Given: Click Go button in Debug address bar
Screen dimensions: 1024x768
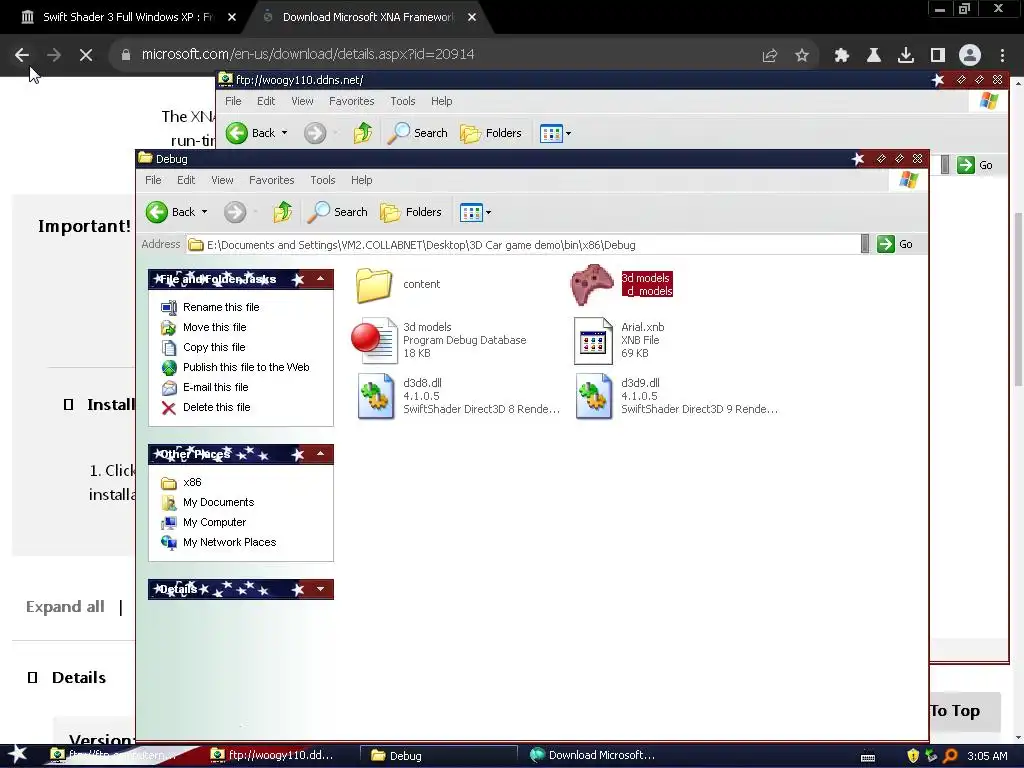Looking at the screenshot, I should point(895,244).
